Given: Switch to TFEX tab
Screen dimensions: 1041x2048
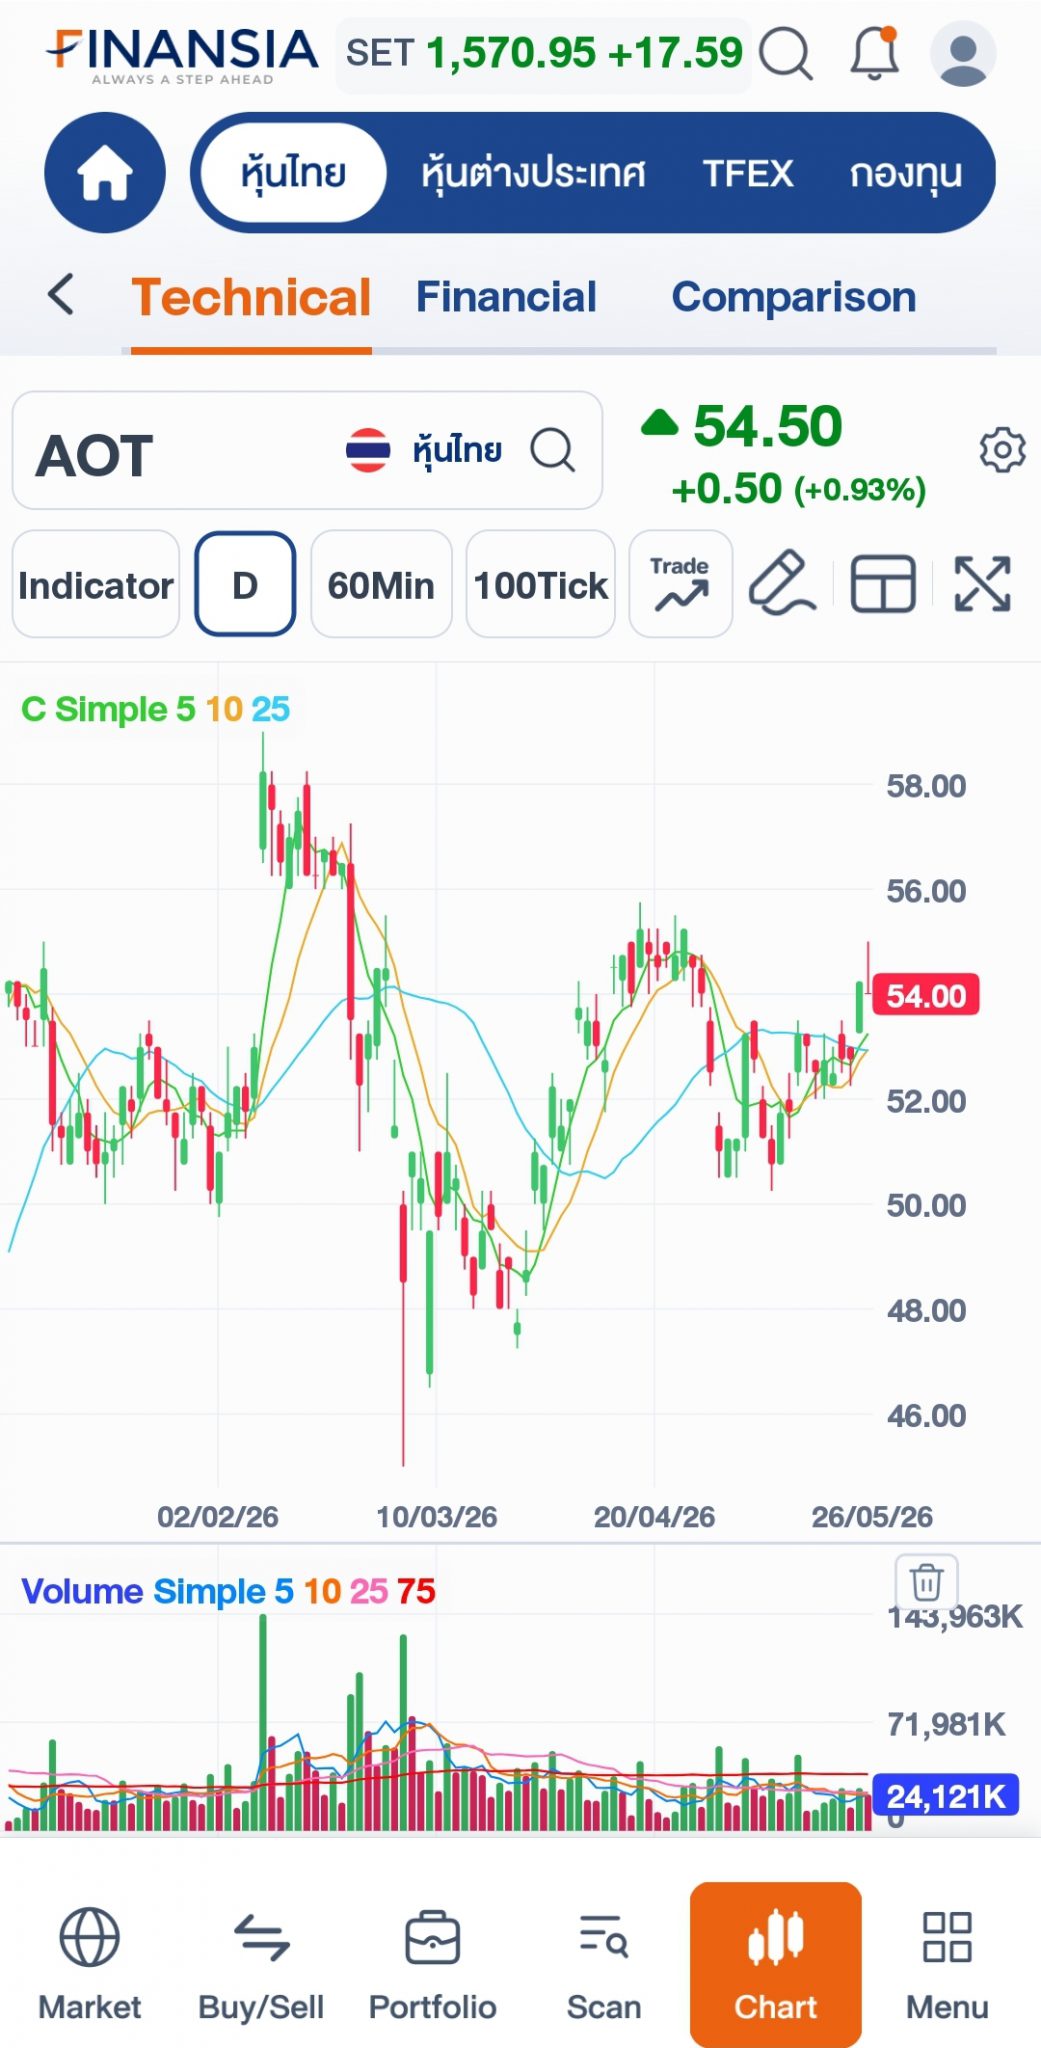Looking at the screenshot, I should click(x=747, y=173).
